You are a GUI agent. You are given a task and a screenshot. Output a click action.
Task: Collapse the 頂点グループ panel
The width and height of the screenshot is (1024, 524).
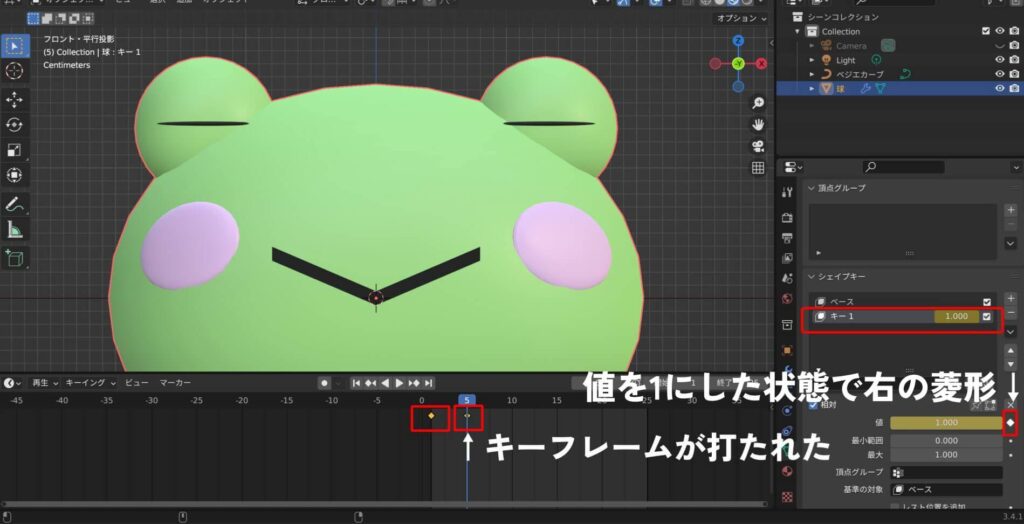pyautogui.click(x=811, y=188)
